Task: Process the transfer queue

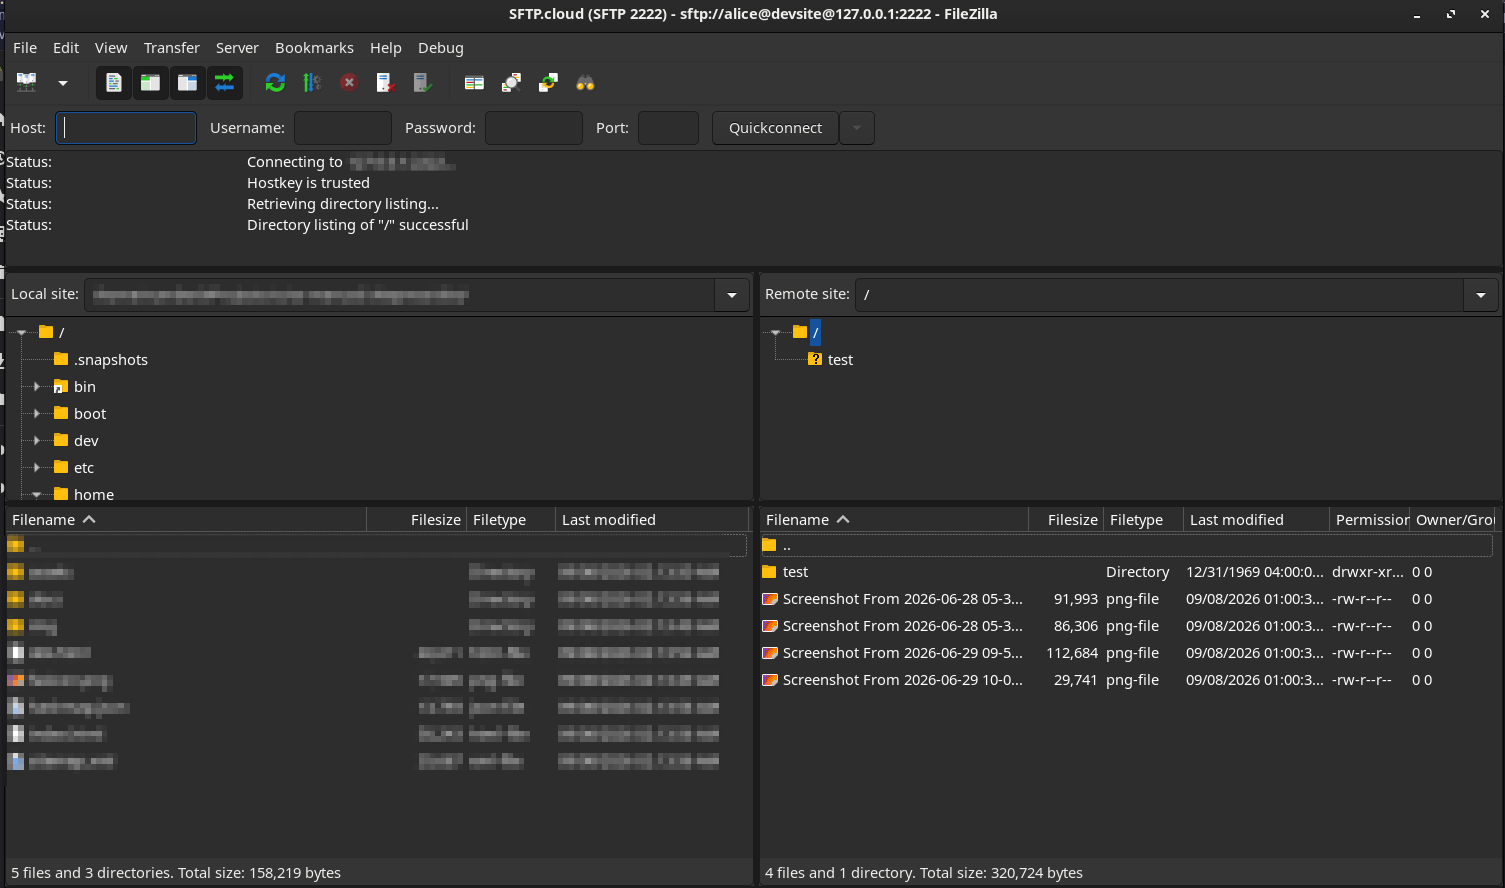Action: click(312, 83)
